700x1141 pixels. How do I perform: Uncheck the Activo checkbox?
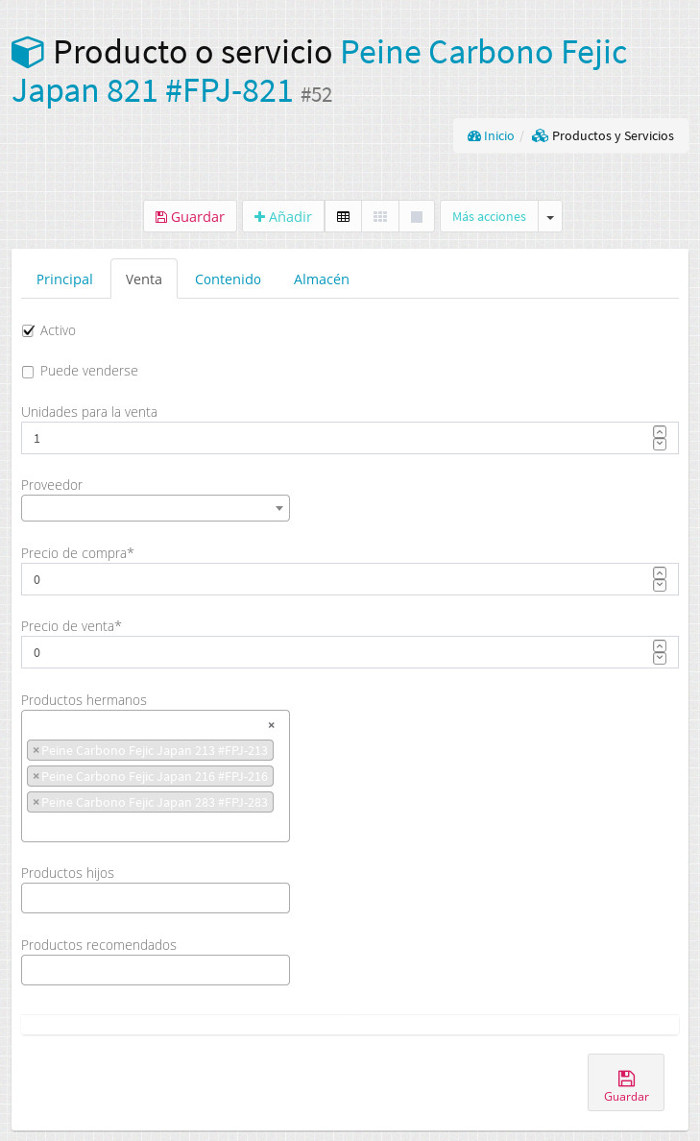[x=28, y=331]
